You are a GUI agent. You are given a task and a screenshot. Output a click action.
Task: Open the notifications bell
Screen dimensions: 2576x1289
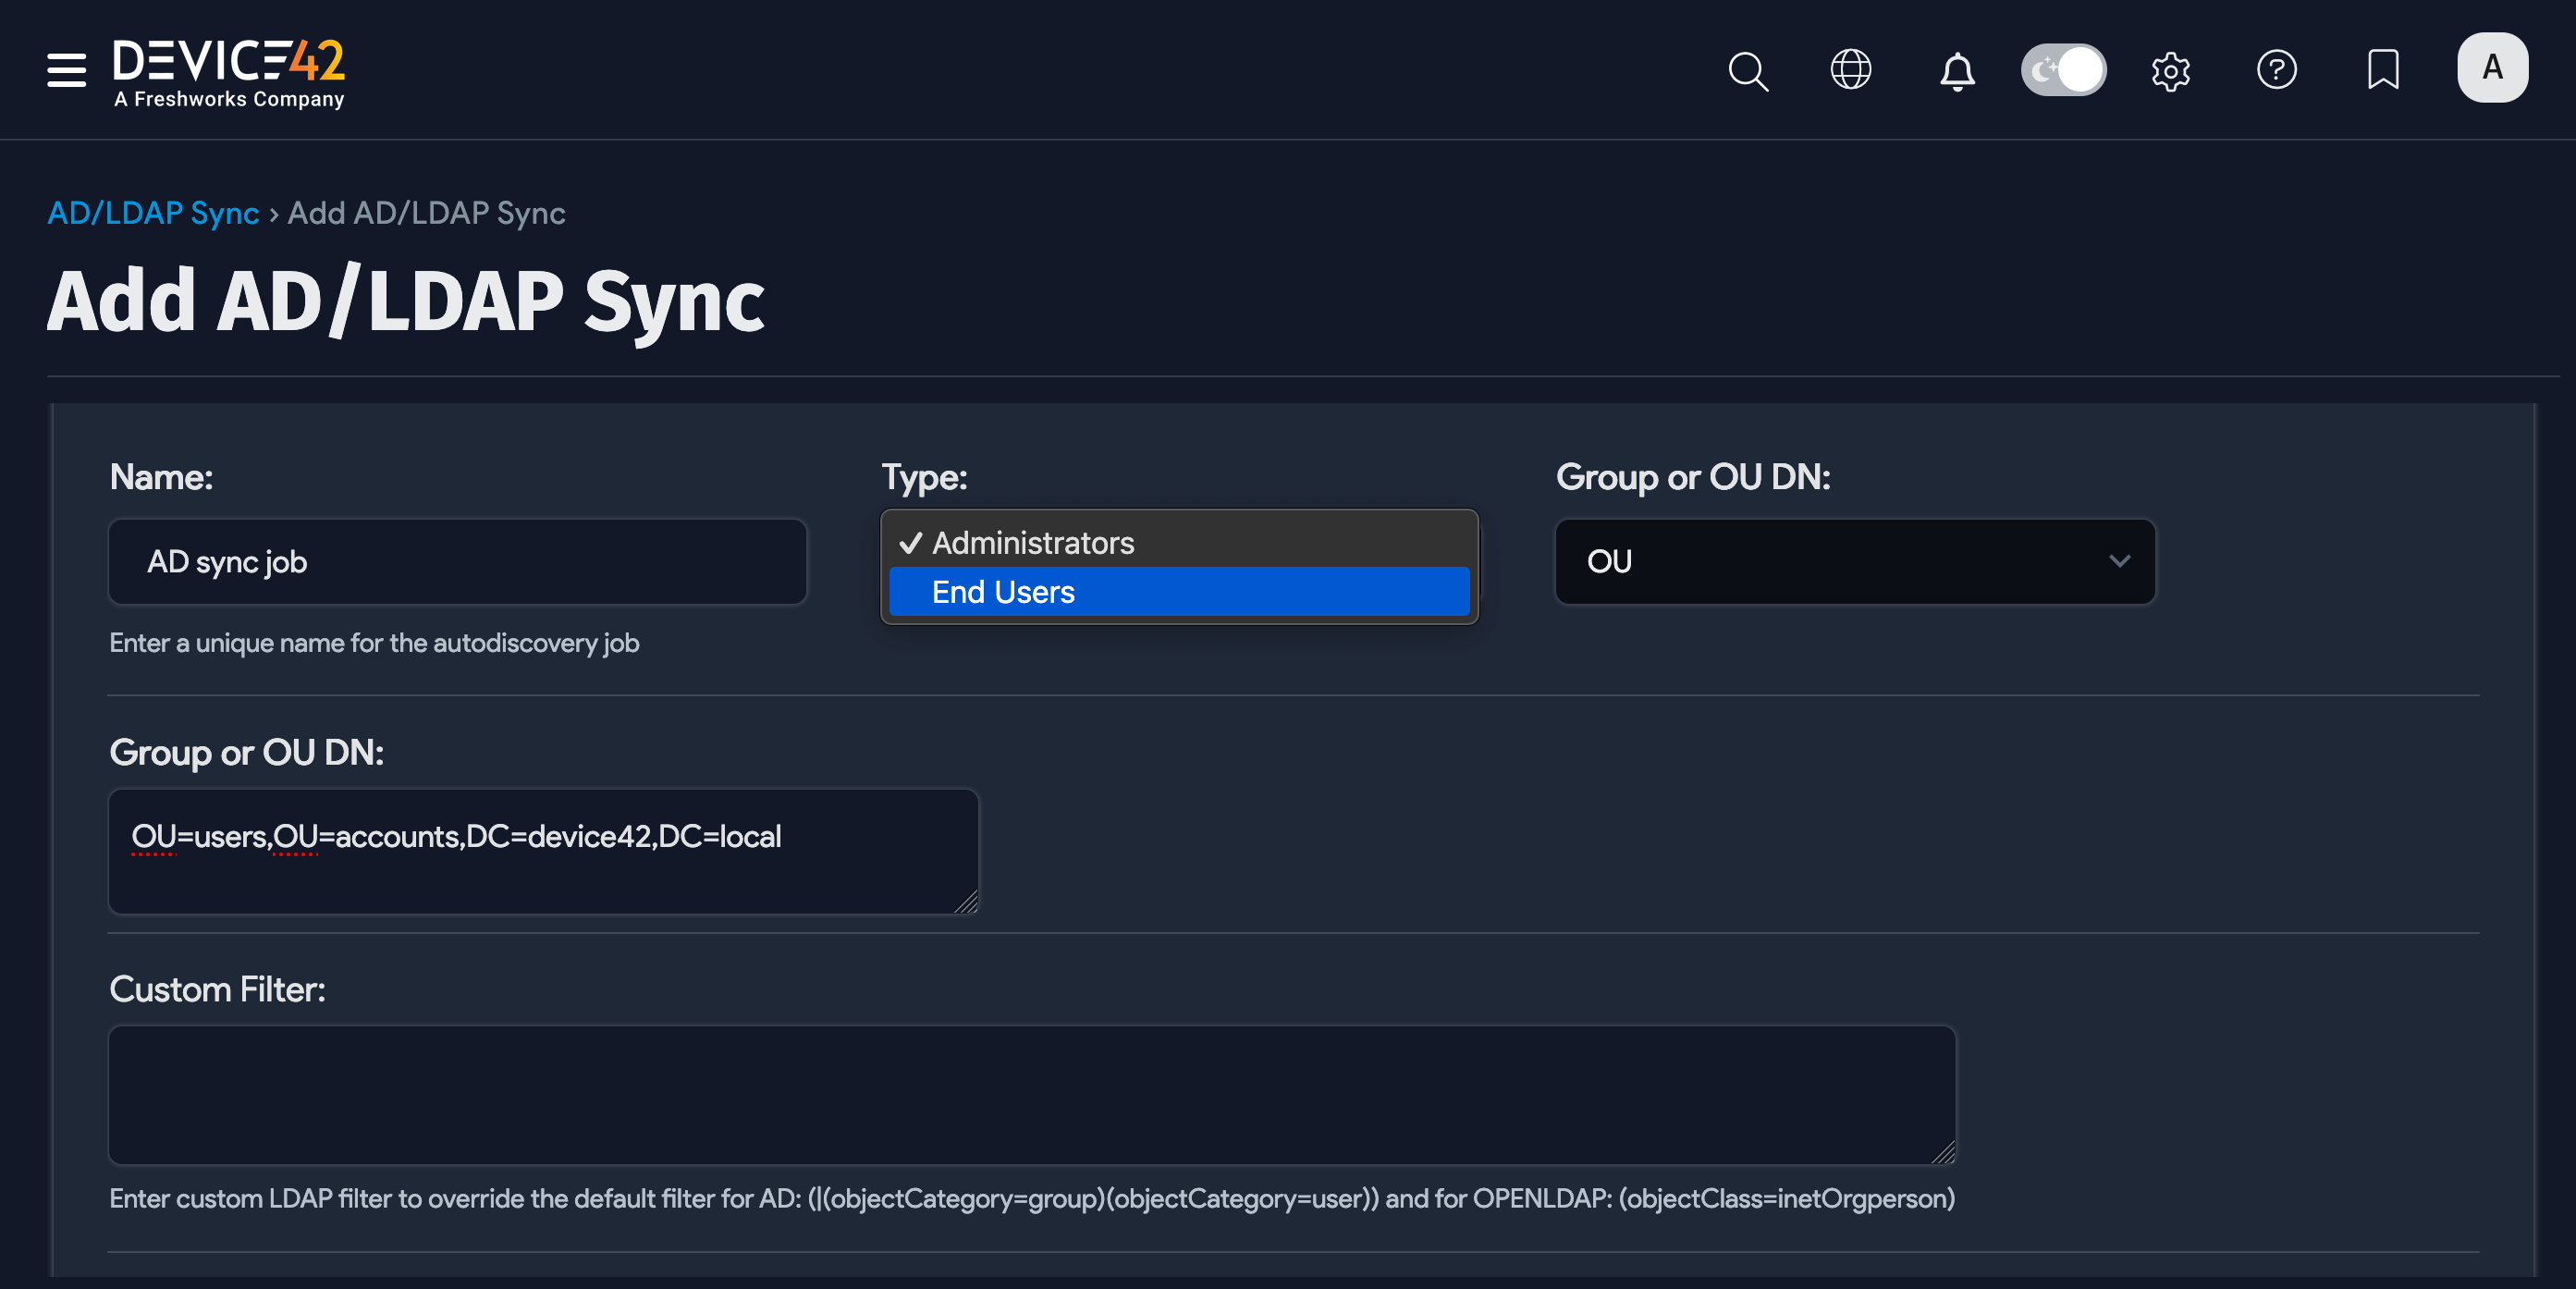pos(1958,69)
